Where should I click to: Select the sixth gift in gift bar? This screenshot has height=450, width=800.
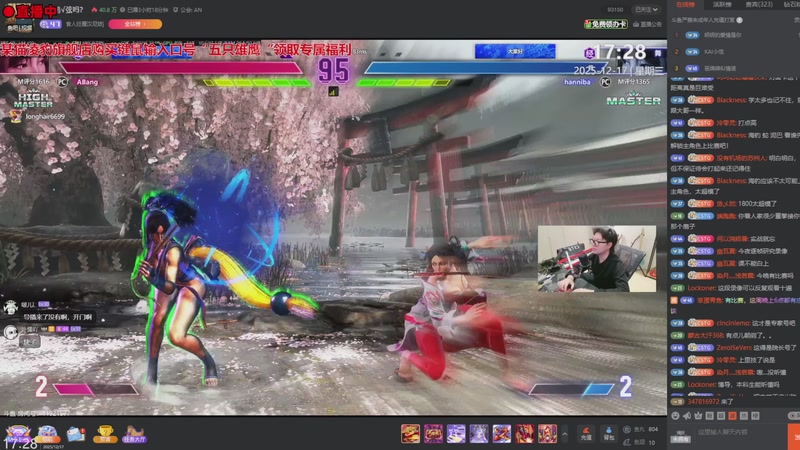click(524, 433)
